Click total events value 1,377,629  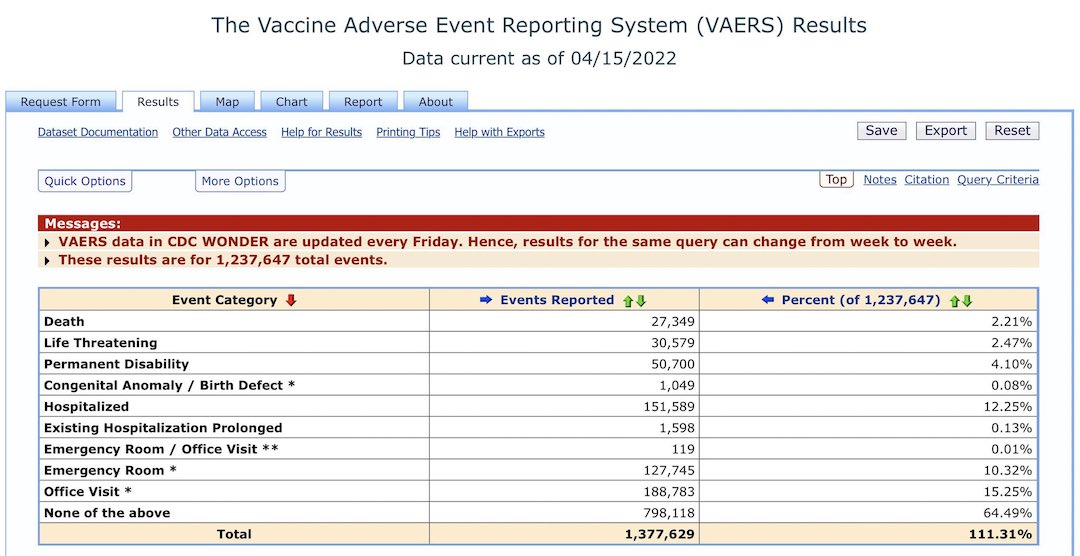pos(659,535)
